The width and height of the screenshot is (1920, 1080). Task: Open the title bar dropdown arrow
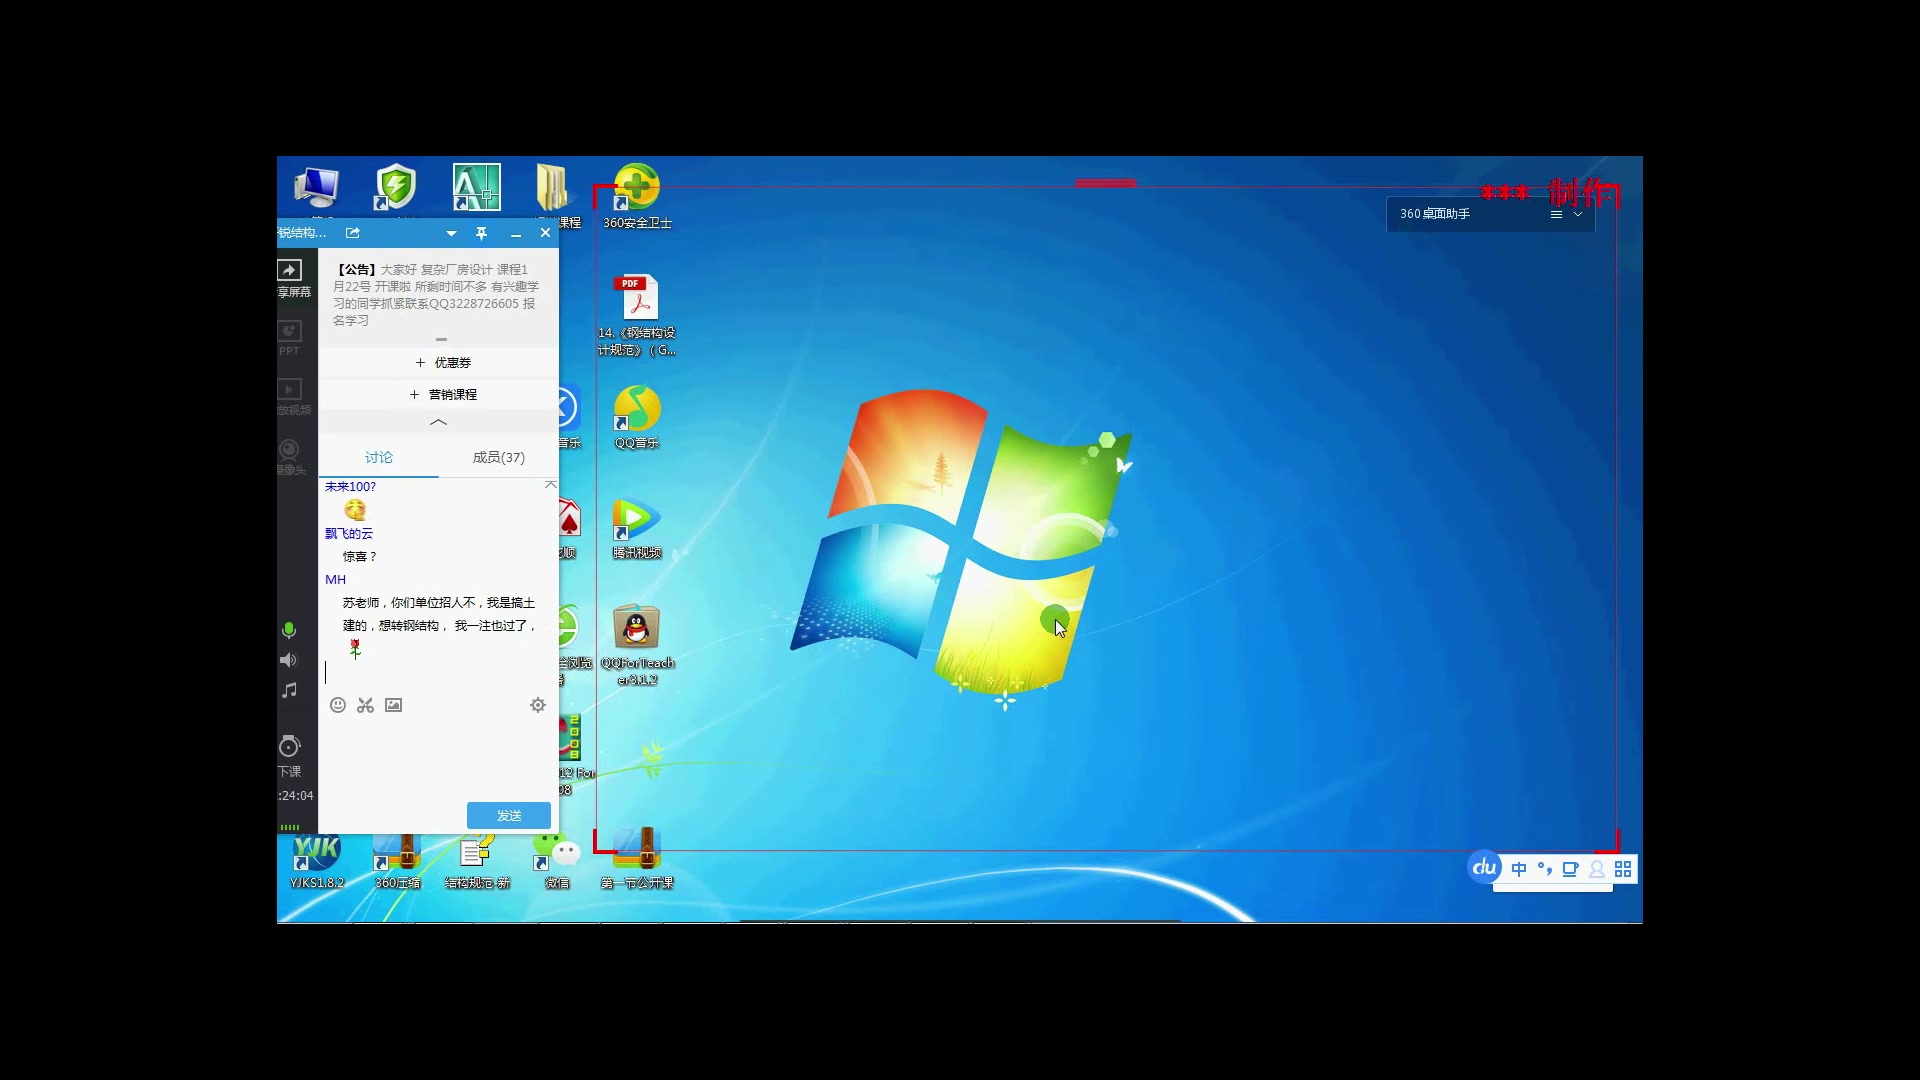[451, 233]
